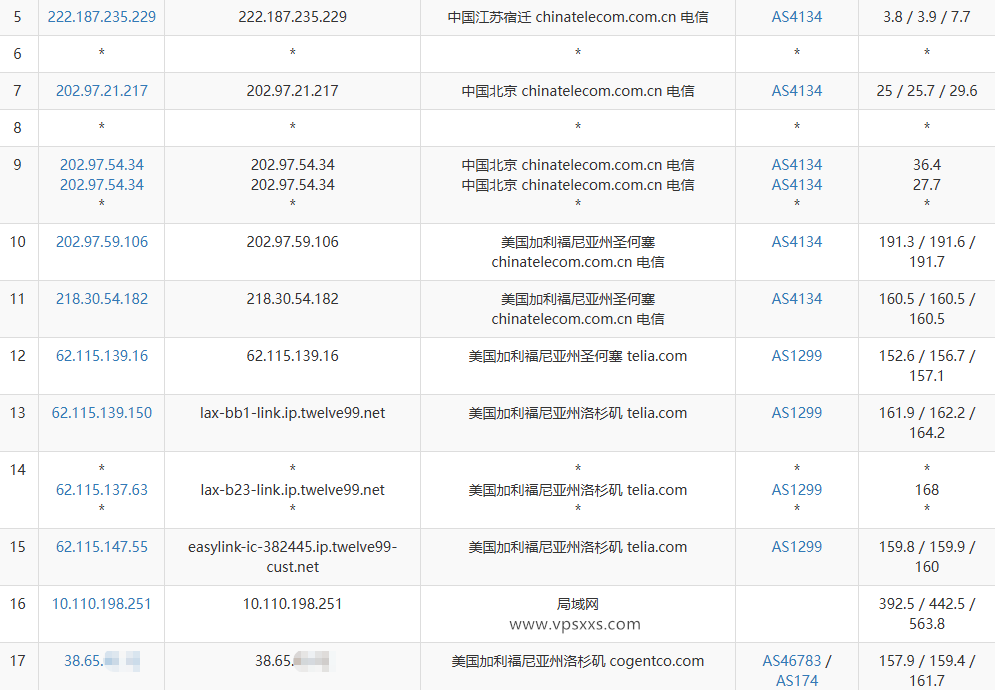Select the 62.115.137.63 link on hop 14
Screen dimensions: 995x690
tap(100, 489)
